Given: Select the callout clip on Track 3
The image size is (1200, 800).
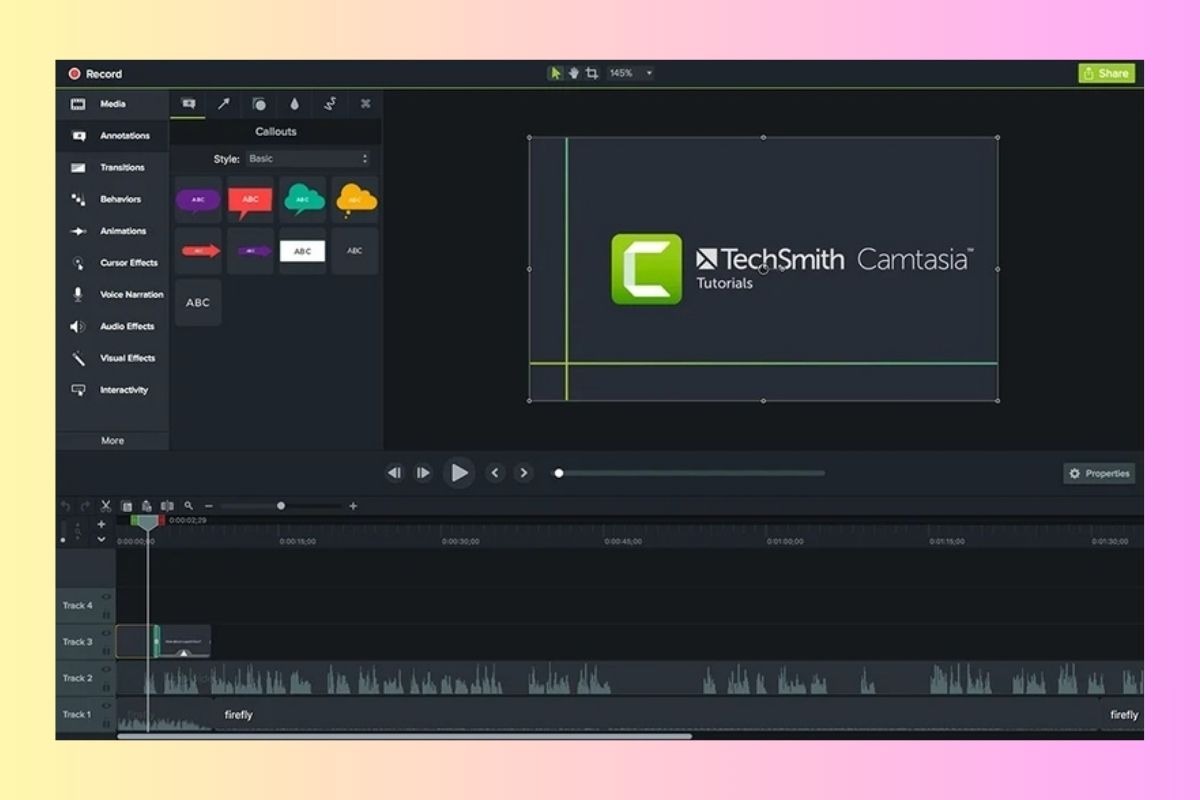Looking at the screenshot, I should [183, 641].
